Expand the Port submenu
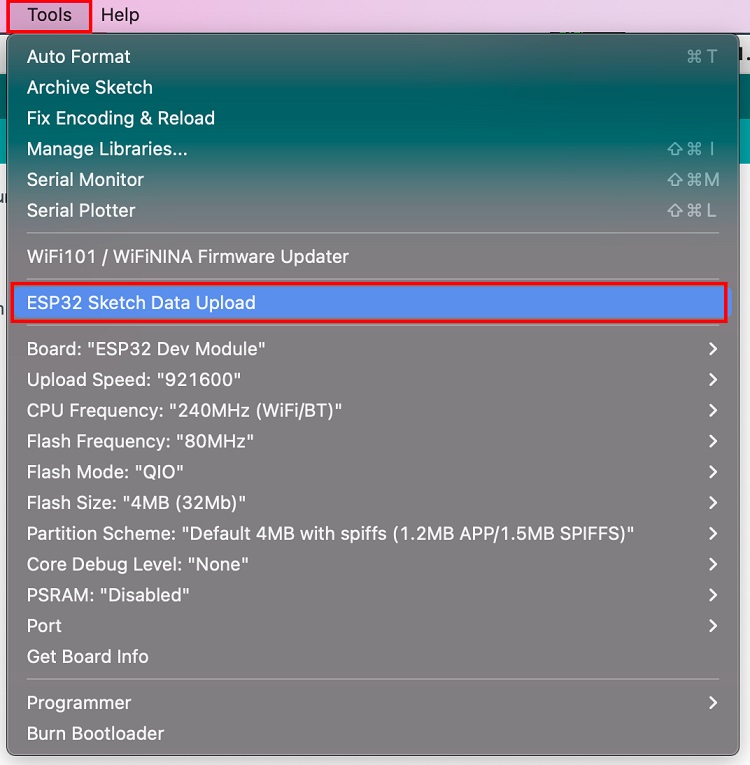The width and height of the screenshot is (750, 765). pyautogui.click(x=44, y=626)
